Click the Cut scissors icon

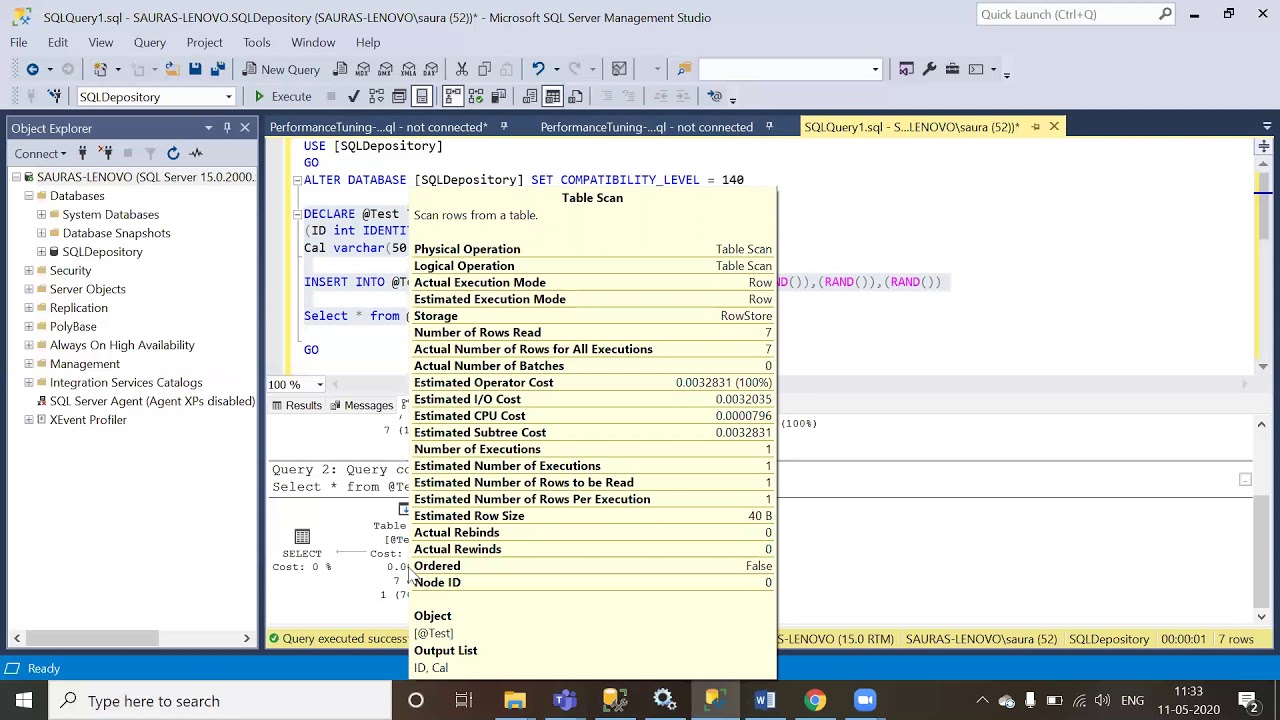click(462, 69)
